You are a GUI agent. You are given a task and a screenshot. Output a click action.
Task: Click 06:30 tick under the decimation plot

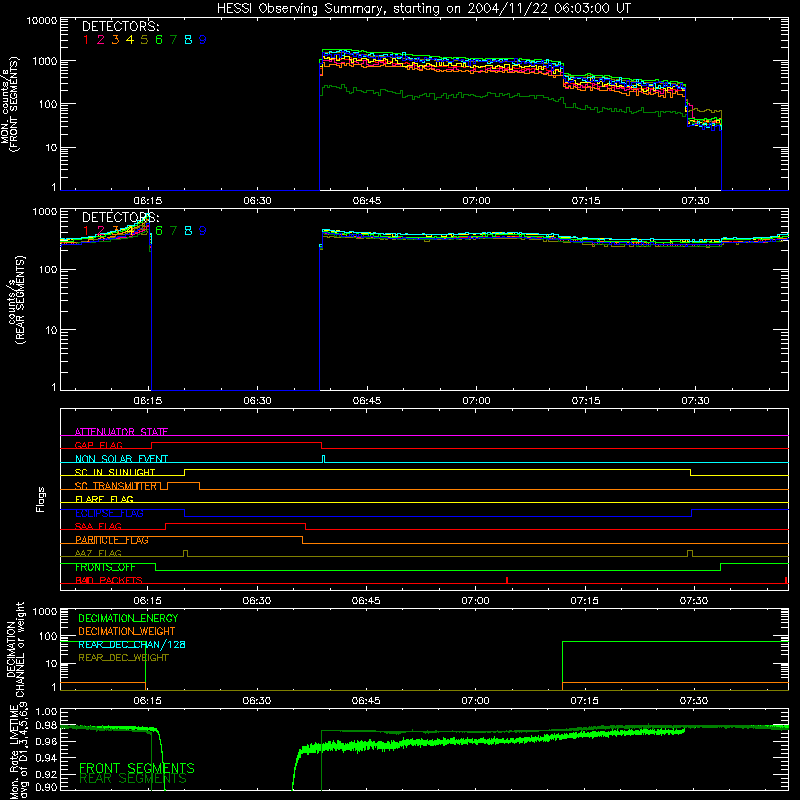coord(257,701)
